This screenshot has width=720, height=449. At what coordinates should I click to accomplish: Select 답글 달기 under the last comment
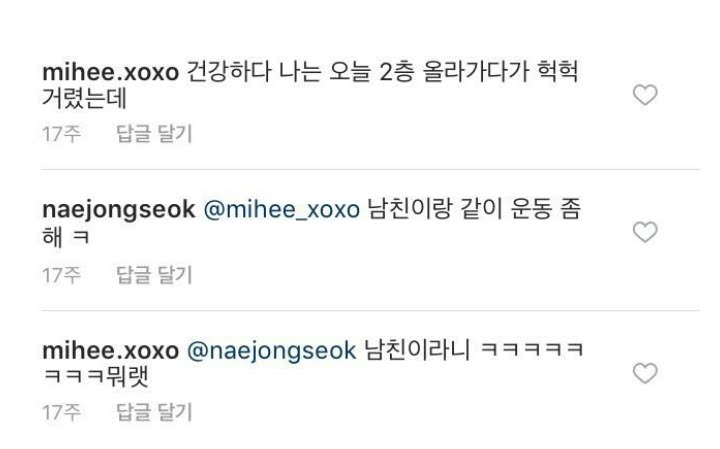click(x=154, y=412)
